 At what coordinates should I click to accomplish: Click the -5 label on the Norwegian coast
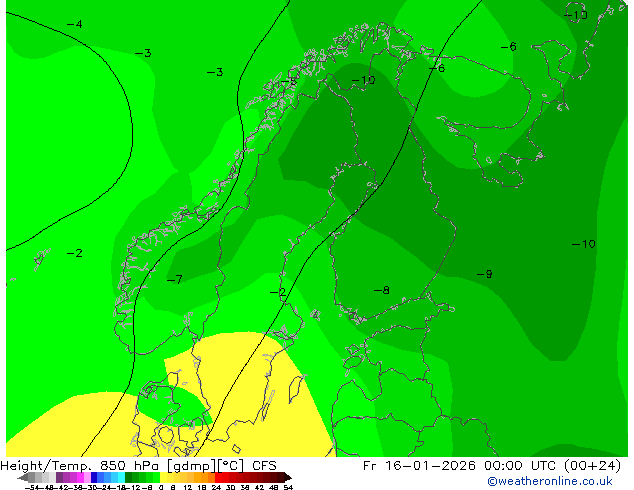(x=288, y=81)
